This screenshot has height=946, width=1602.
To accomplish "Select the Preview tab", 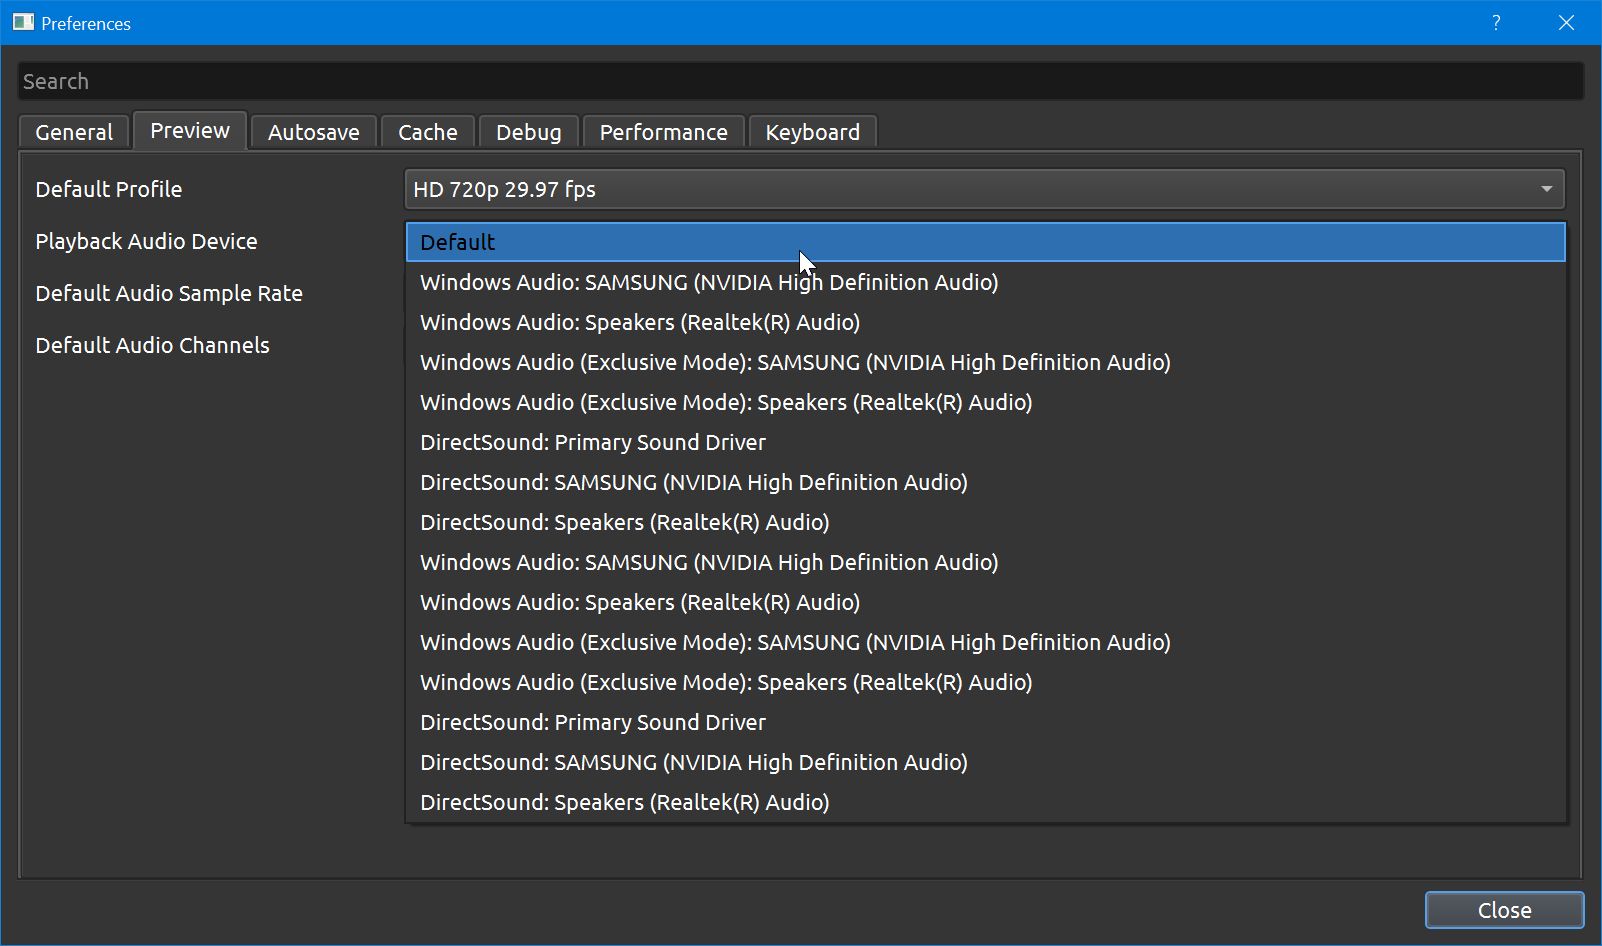I will (189, 130).
